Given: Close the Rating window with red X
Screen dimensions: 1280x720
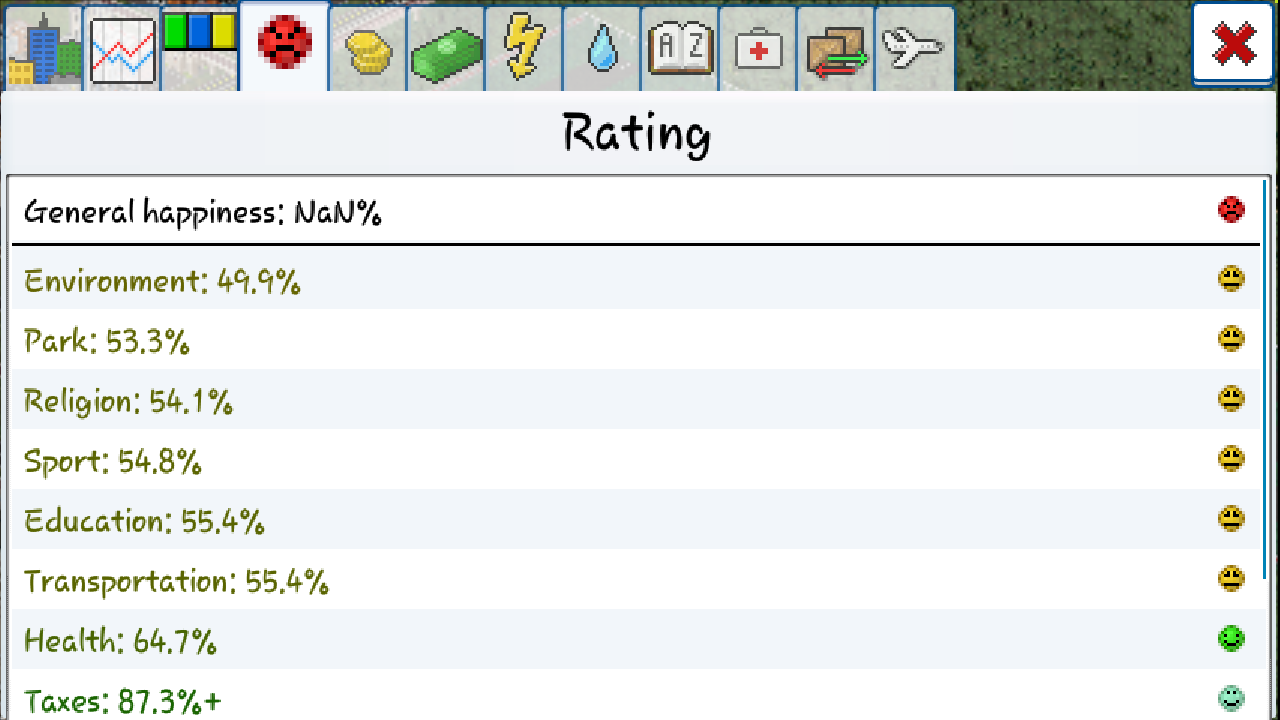Looking at the screenshot, I should (x=1234, y=44).
